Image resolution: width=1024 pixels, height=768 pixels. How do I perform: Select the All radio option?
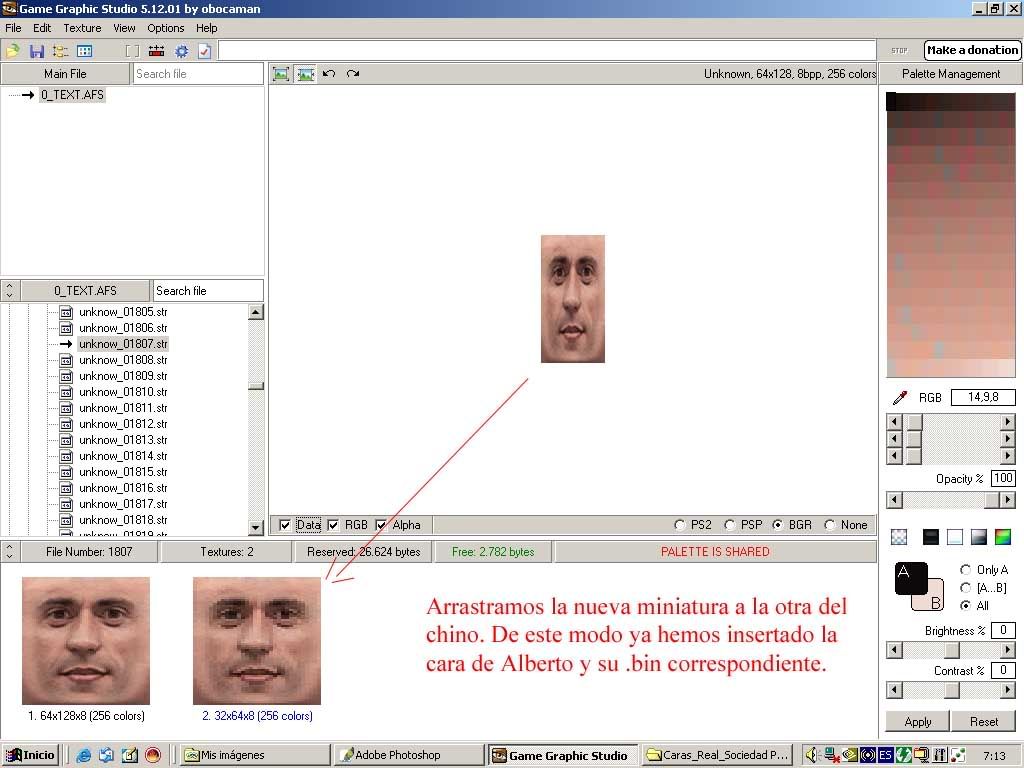click(965, 606)
